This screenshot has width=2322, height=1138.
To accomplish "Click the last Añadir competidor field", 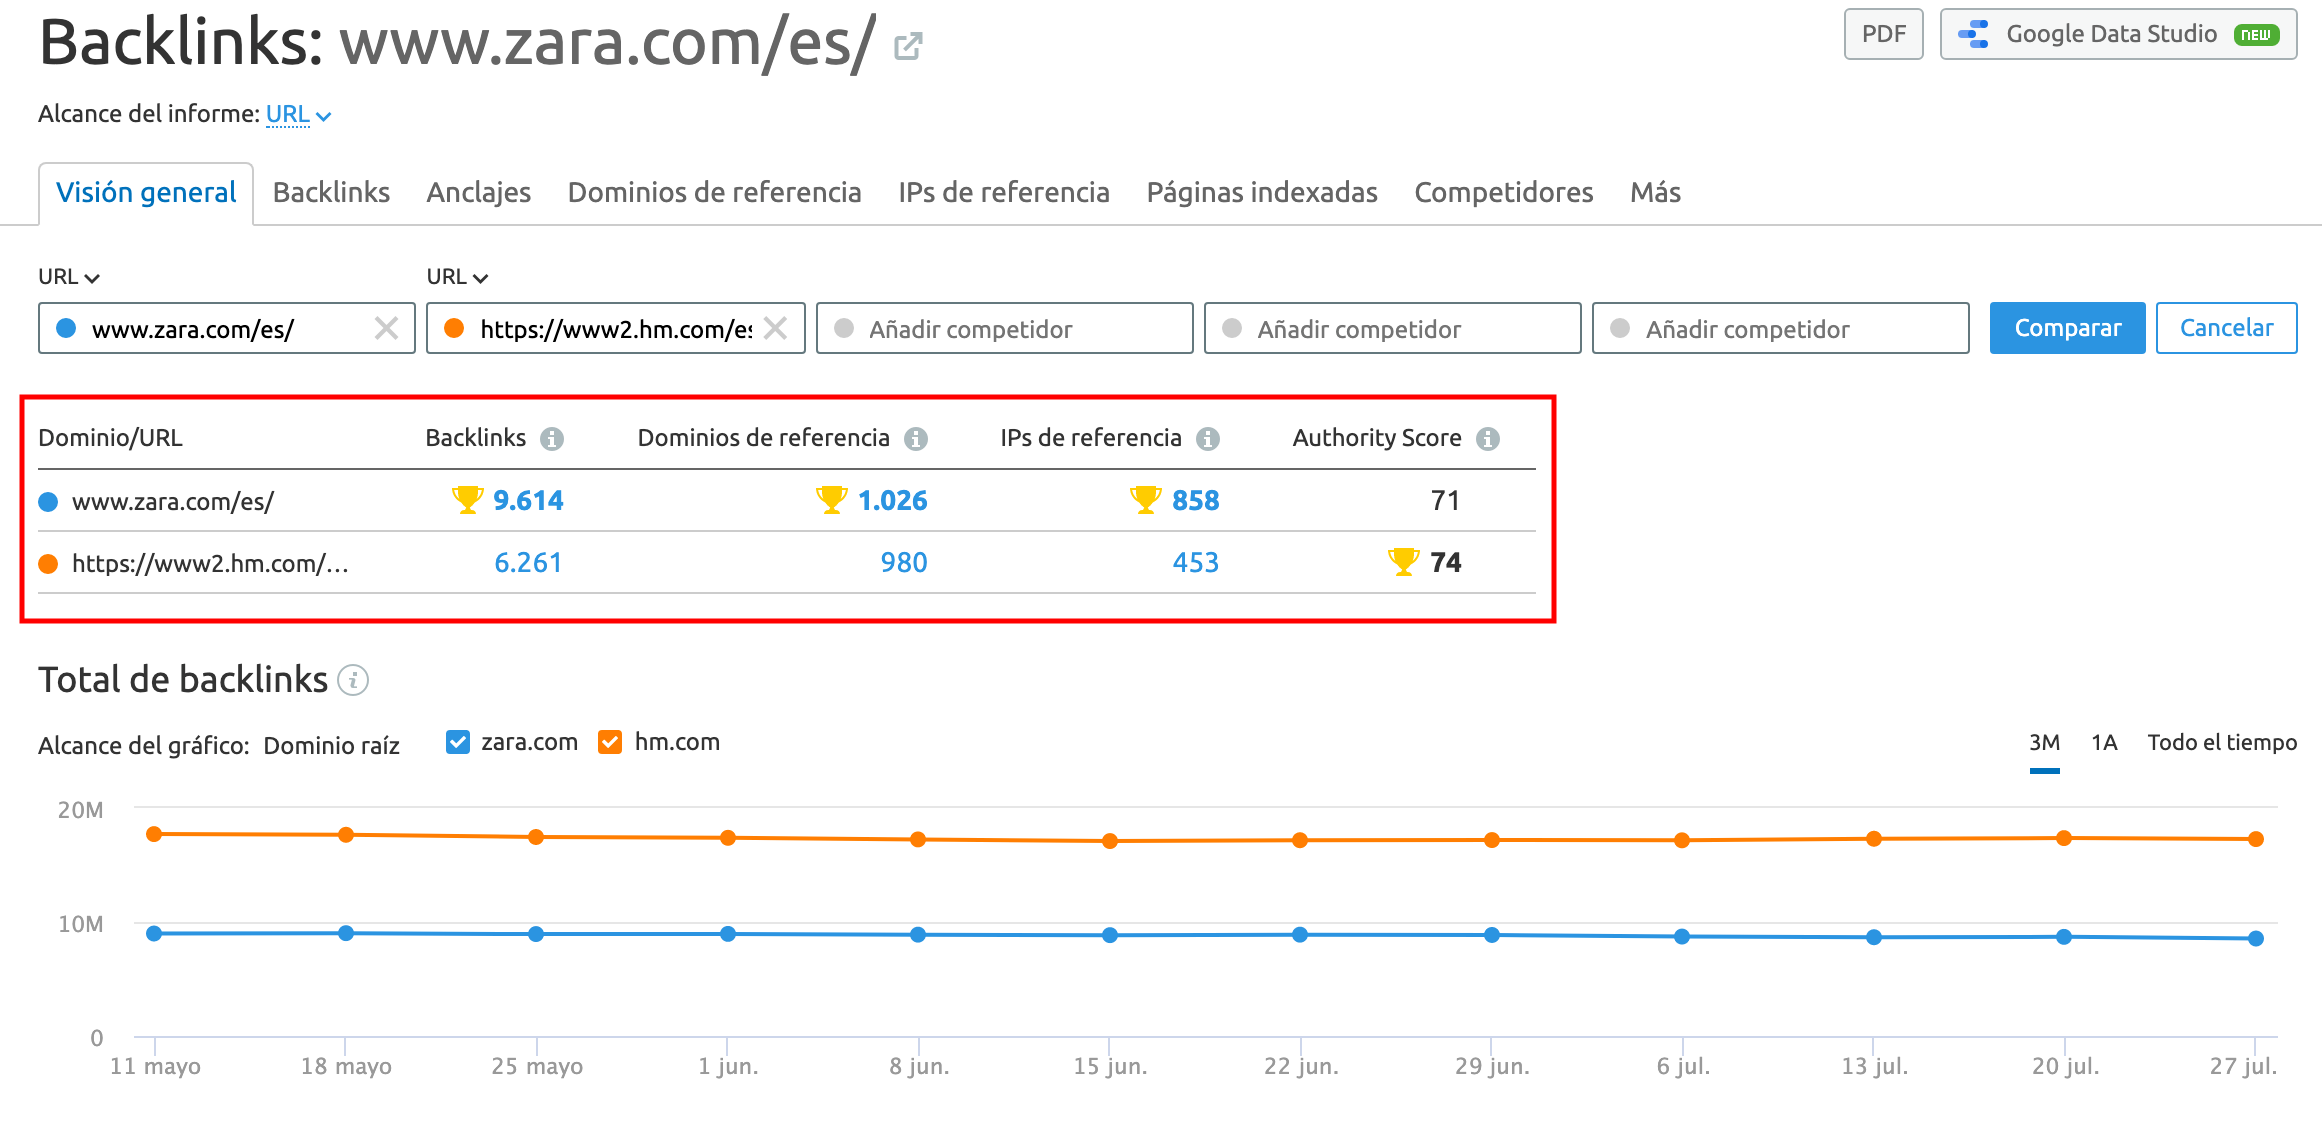I will click(x=1781, y=328).
